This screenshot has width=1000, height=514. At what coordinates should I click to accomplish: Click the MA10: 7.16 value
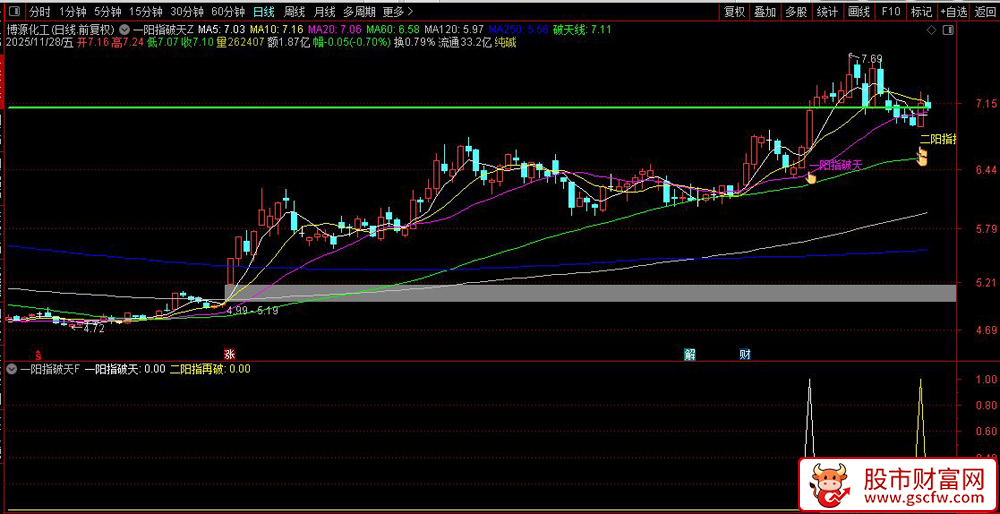[277, 29]
